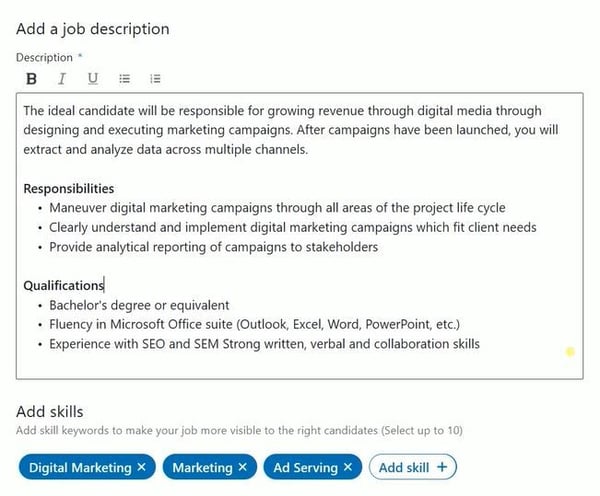Place cursor after the Qualifications heading
This screenshot has height=496, width=600.
[104, 286]
